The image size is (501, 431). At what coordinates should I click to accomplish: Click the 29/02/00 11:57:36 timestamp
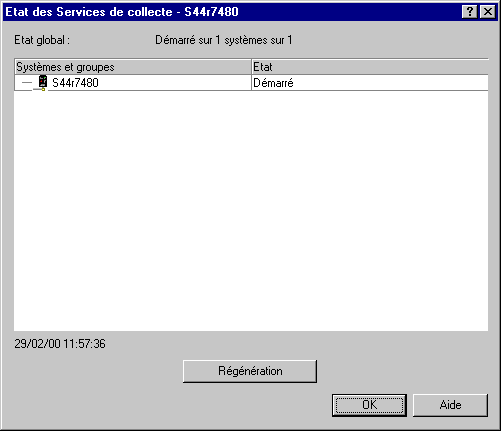(x=60, y=344)
